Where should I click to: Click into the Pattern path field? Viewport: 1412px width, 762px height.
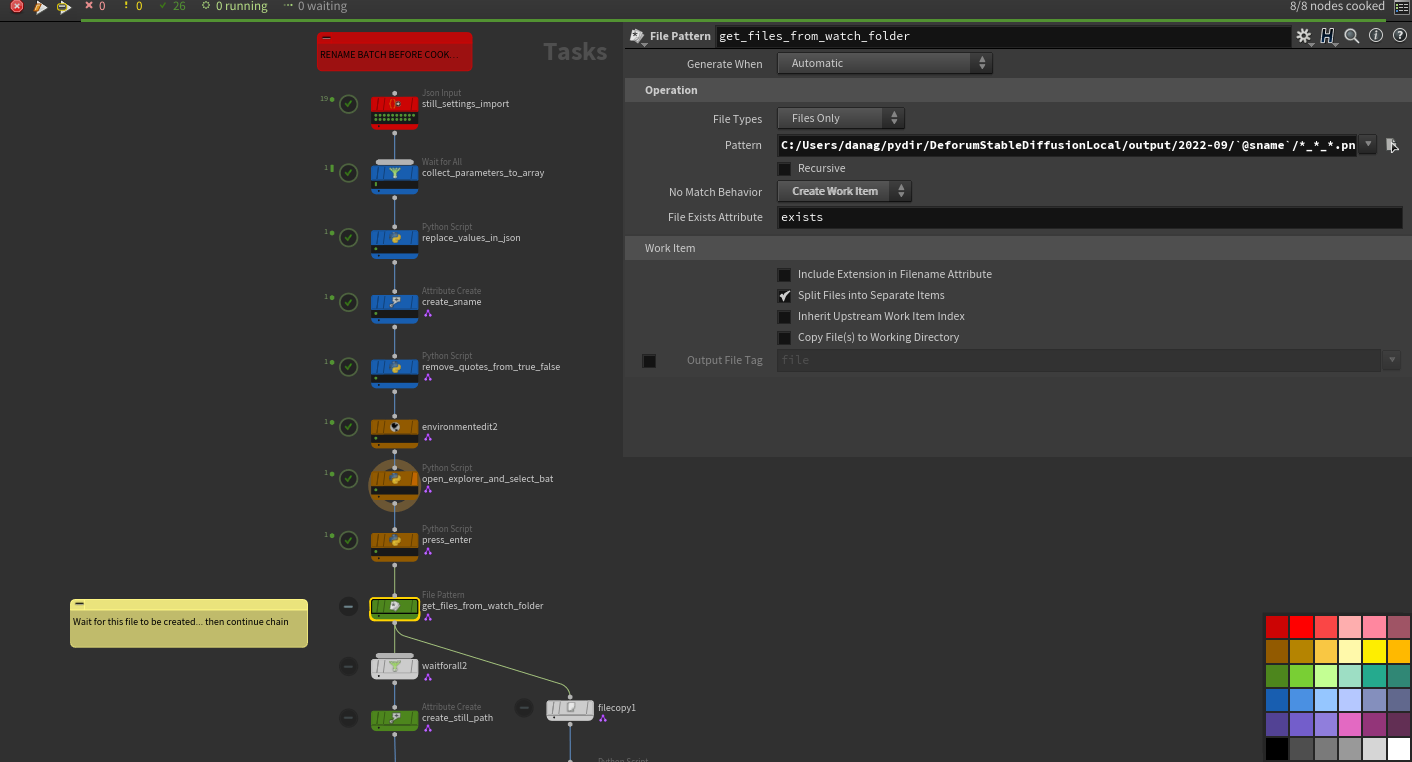click(x=1067, y=145)
